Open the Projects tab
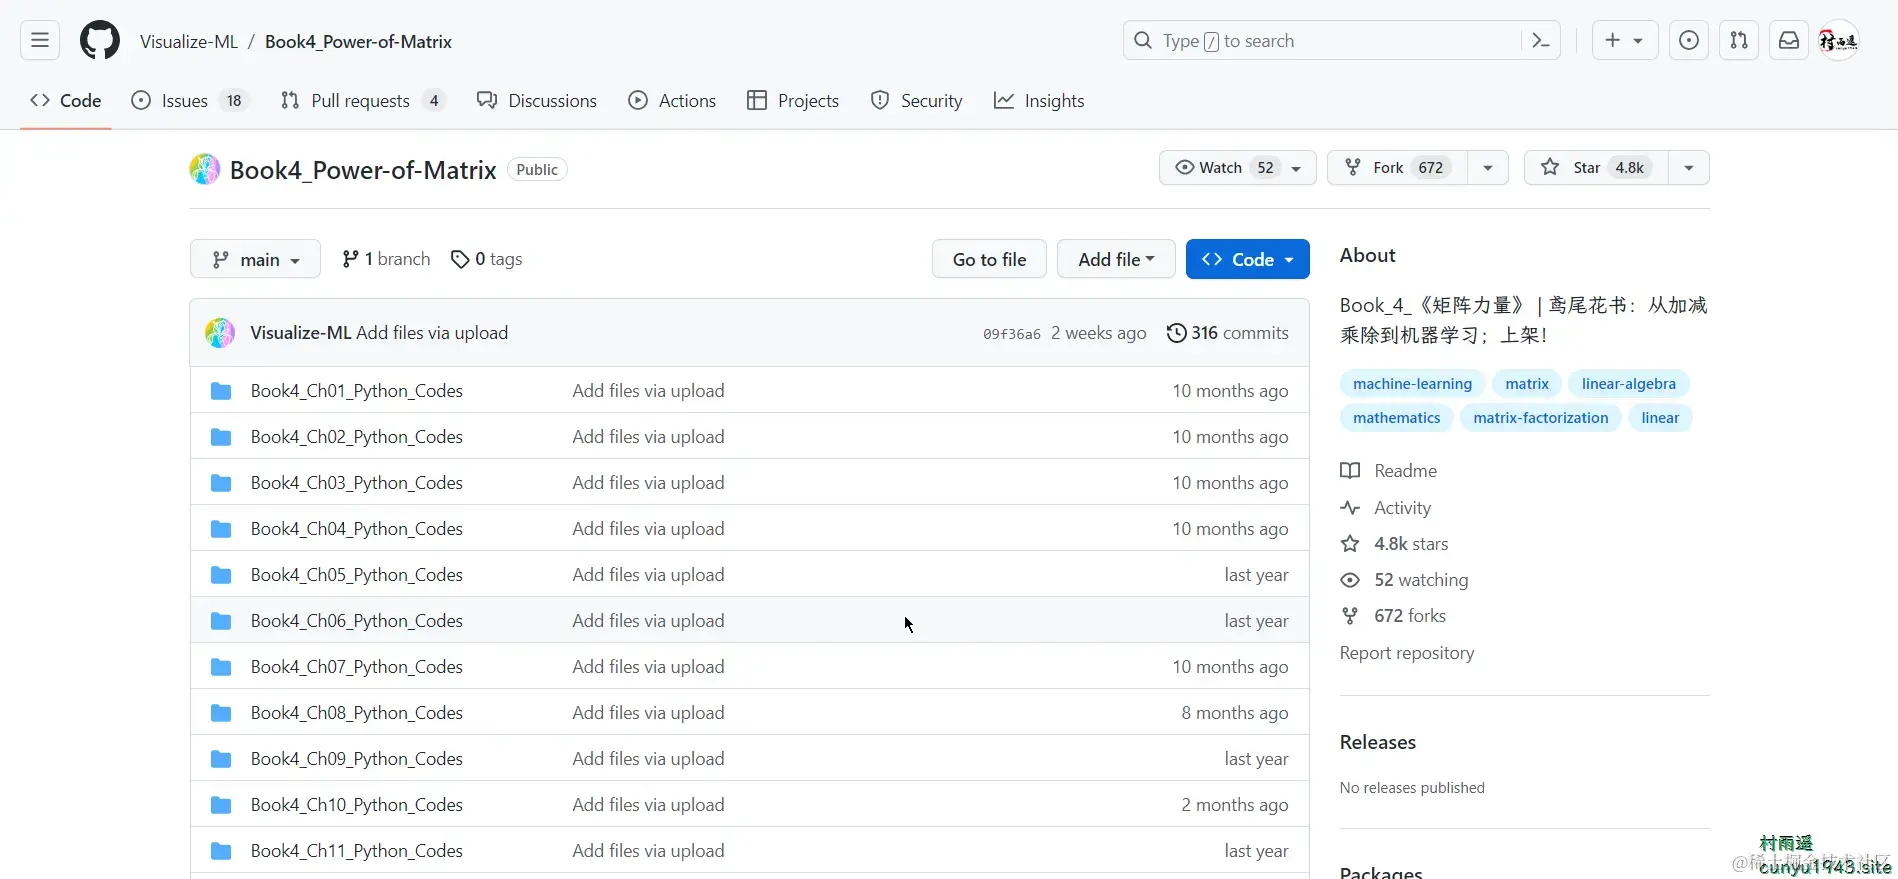The width and height of the screenshot is (1898, 879). 793,101
